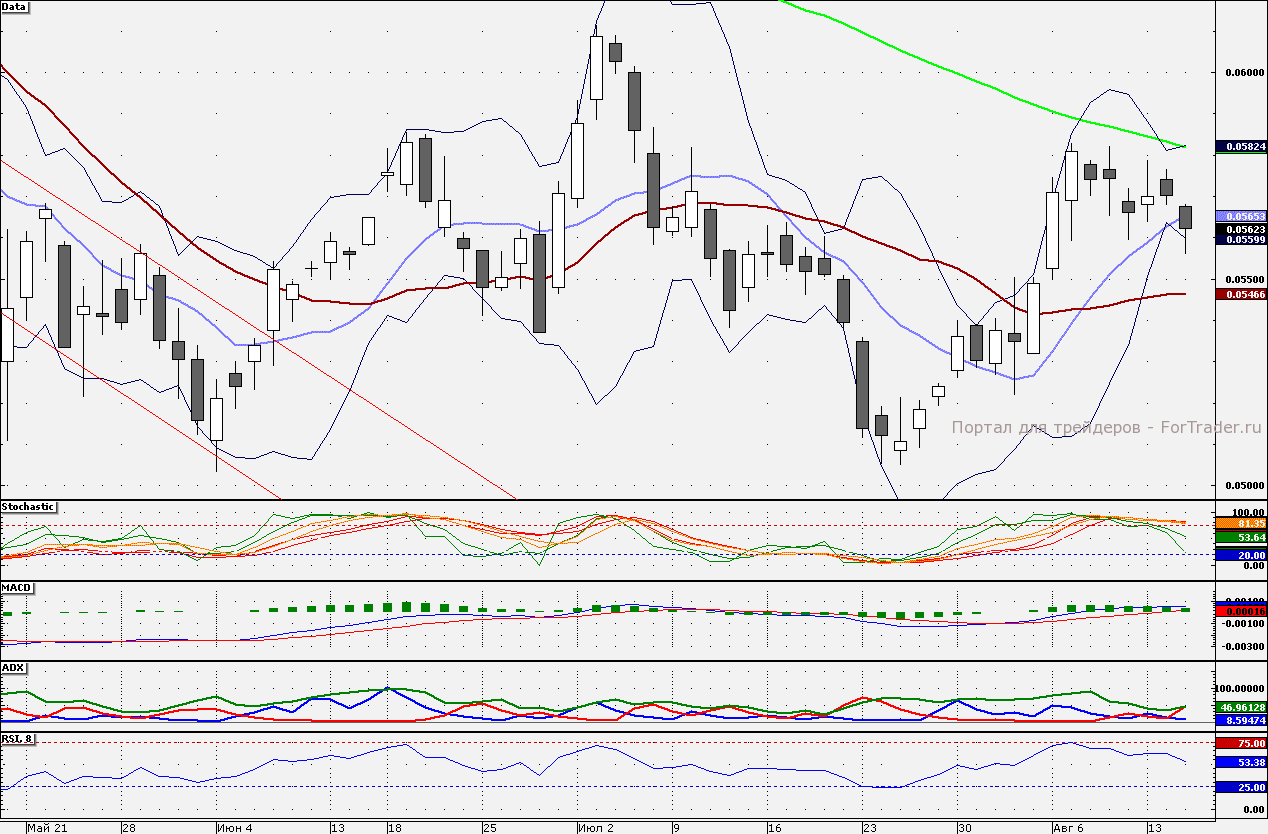Click the 25 date label on time axis
Image resolution: width=1268 pixels, height=834 pixels.
[489, 828]
